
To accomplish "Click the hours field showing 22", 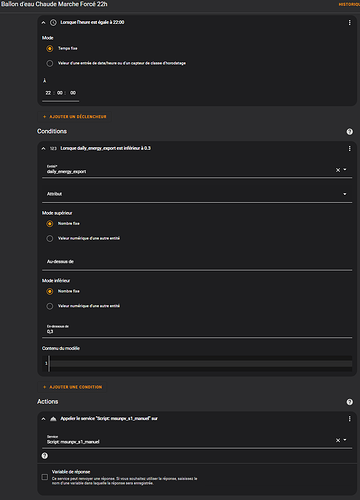I will click(48, 93).
